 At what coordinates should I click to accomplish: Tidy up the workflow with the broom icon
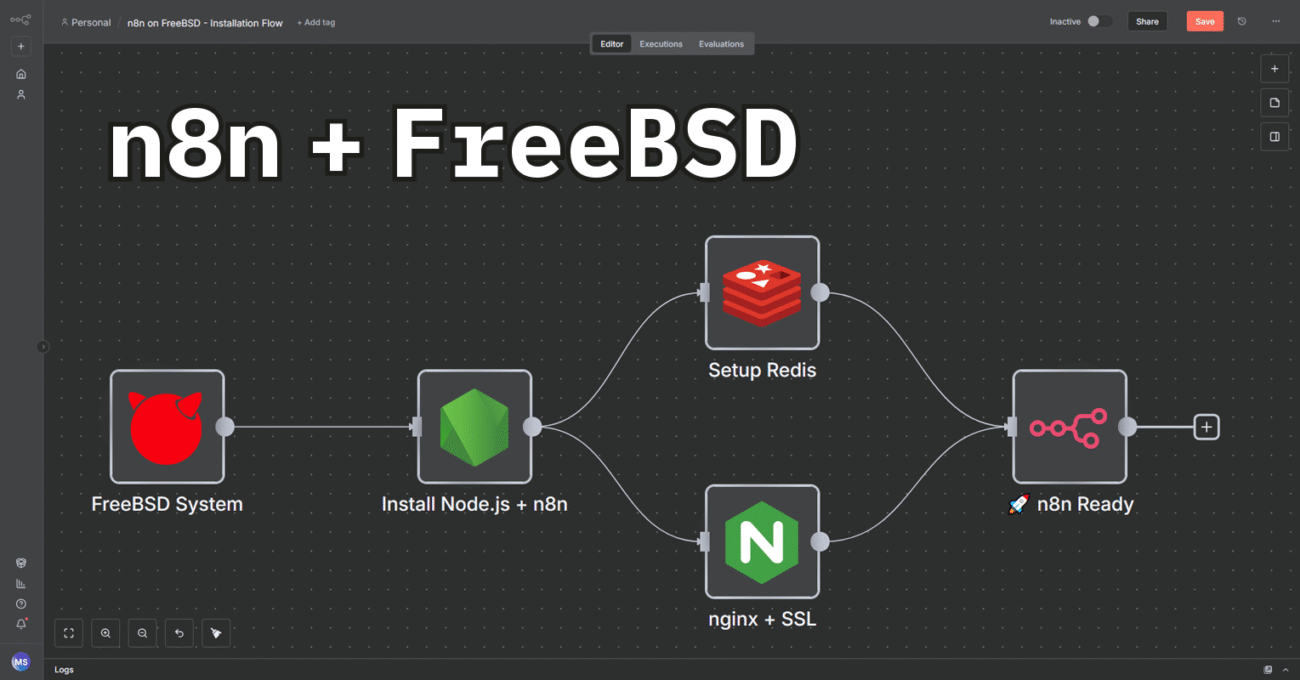point(216,633)
